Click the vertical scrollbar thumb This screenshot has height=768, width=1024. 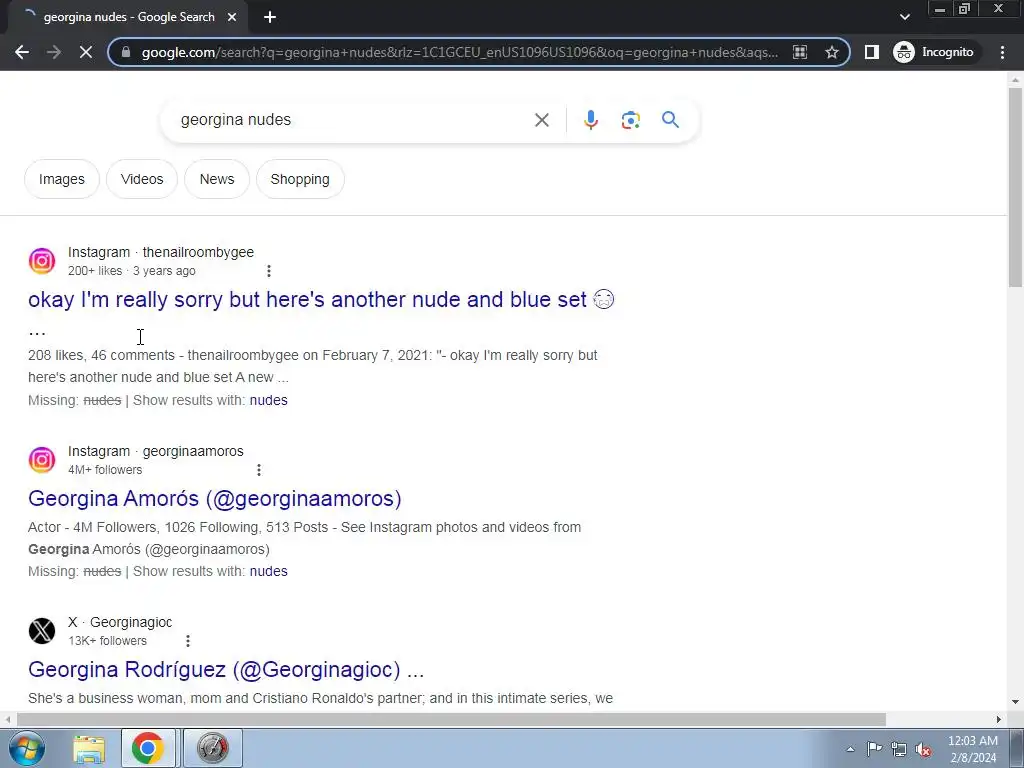tap(1015, 187)
